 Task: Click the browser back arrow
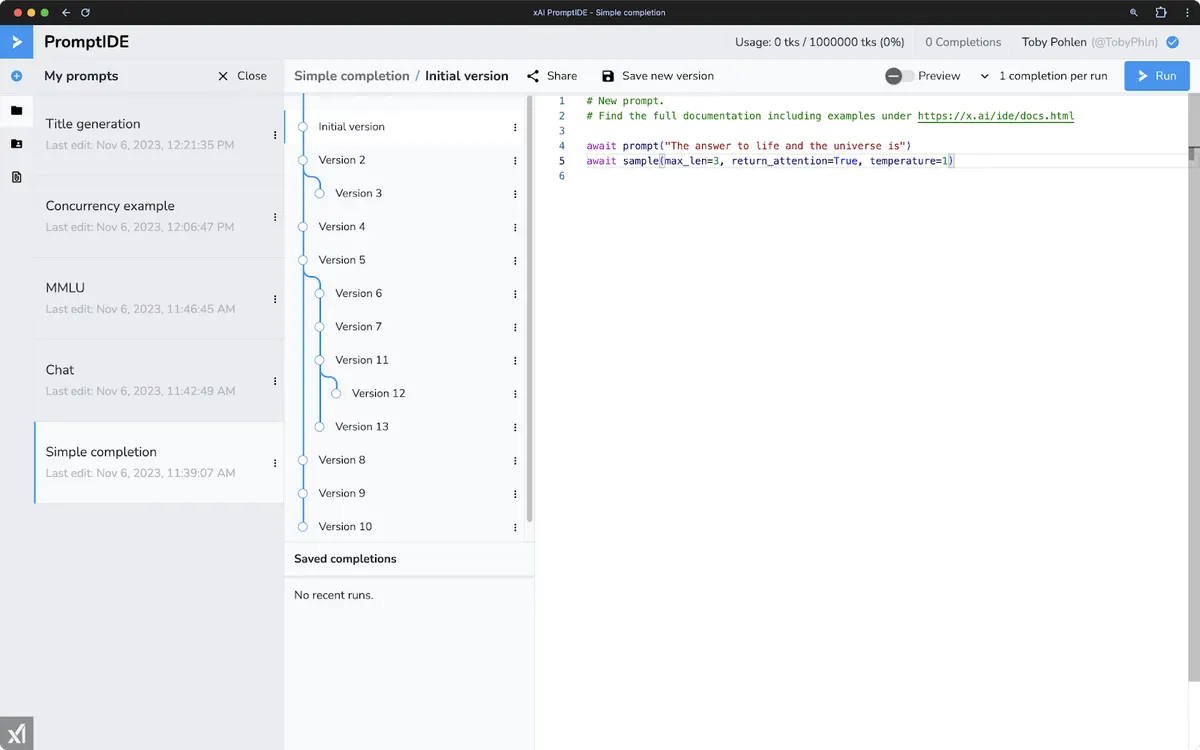click(66, 12)
